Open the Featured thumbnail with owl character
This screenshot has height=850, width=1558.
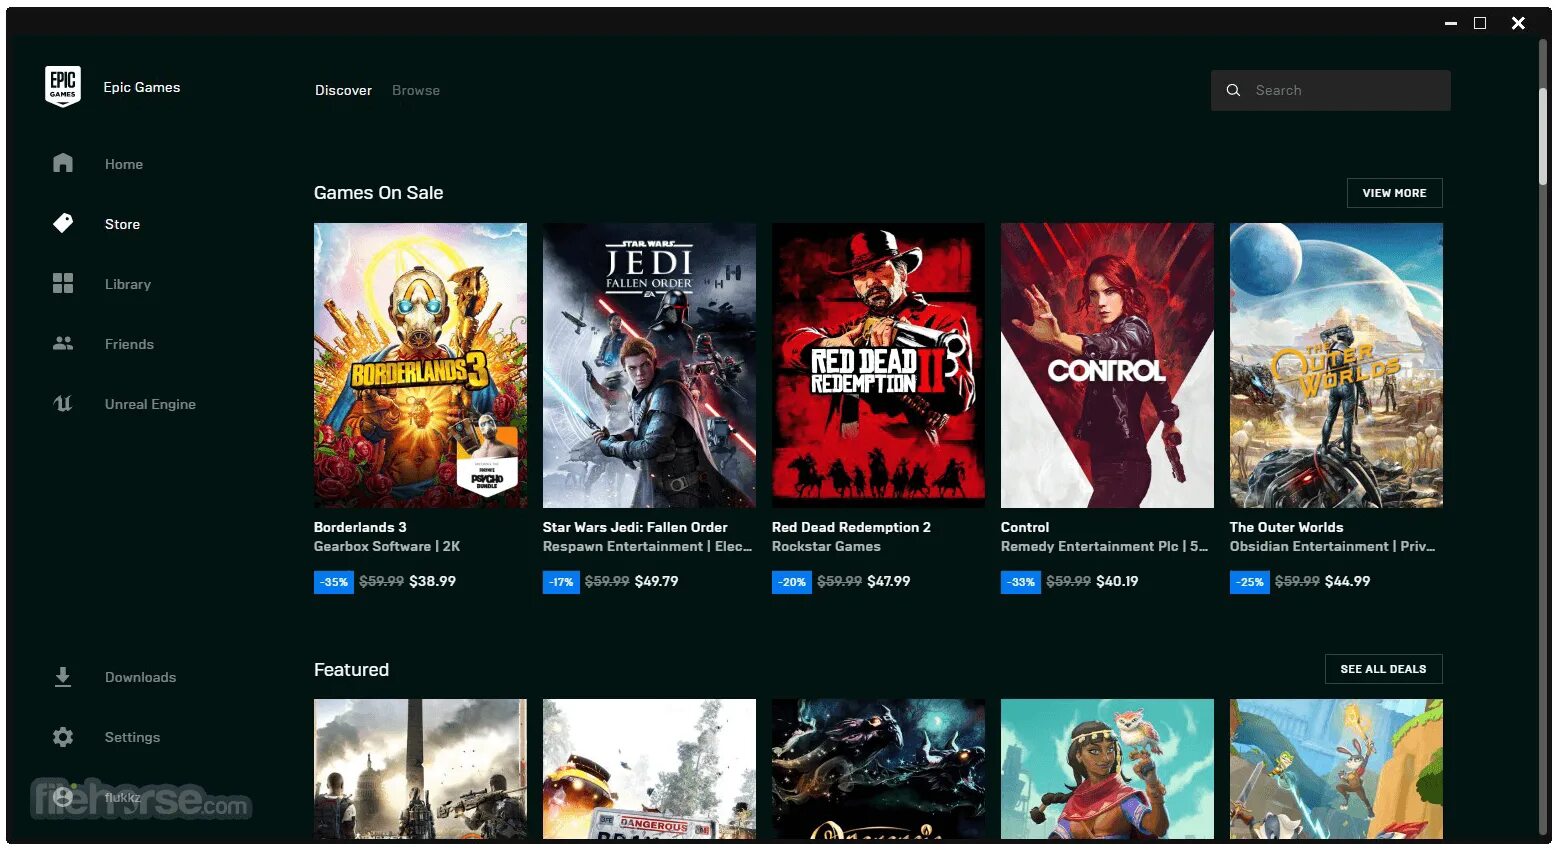pyautogui.click(x=1107, y=768)
